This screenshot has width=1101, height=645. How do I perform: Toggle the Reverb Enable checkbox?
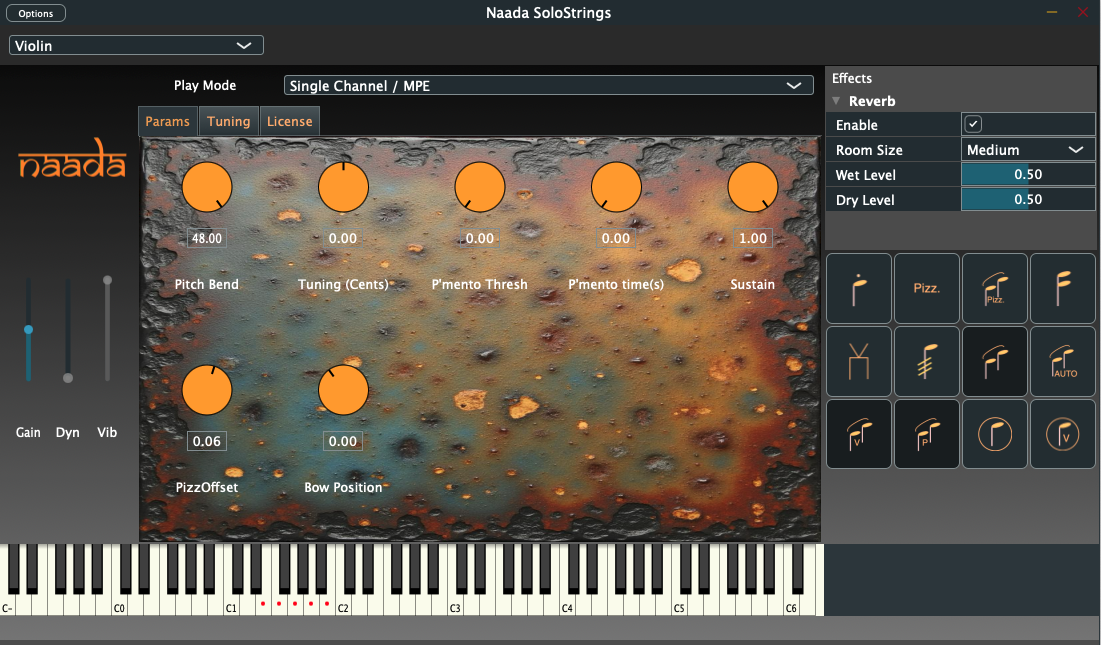(973, 124)
